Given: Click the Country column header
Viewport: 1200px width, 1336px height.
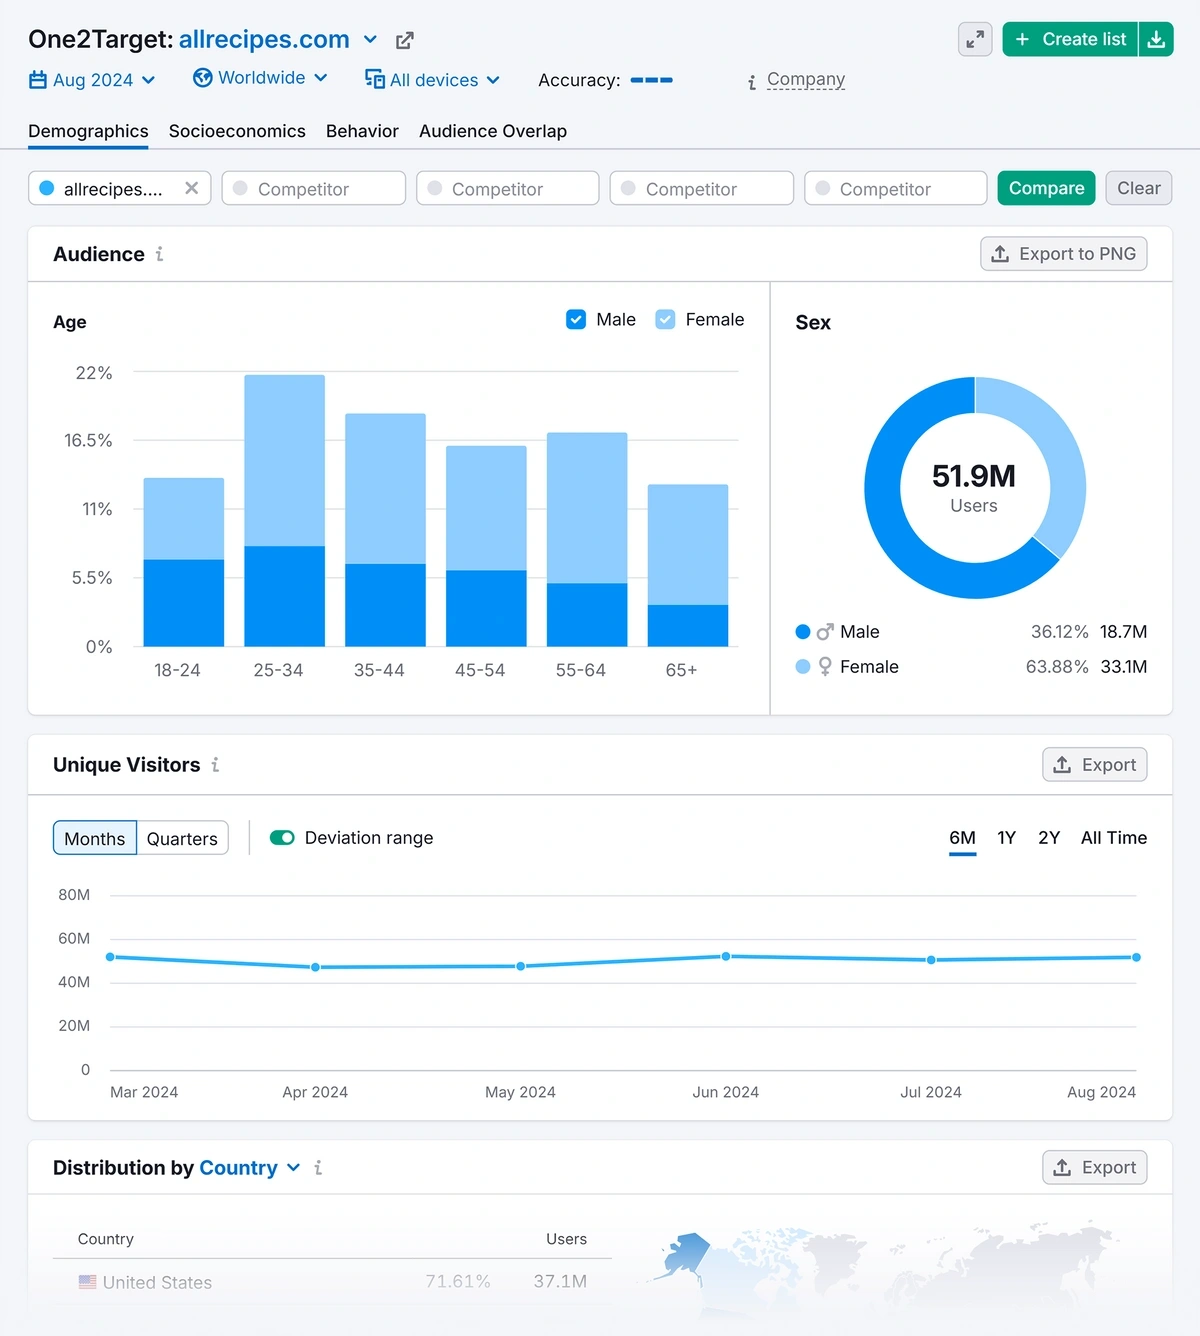Looking at the screenshot, I should (106, 1239).
